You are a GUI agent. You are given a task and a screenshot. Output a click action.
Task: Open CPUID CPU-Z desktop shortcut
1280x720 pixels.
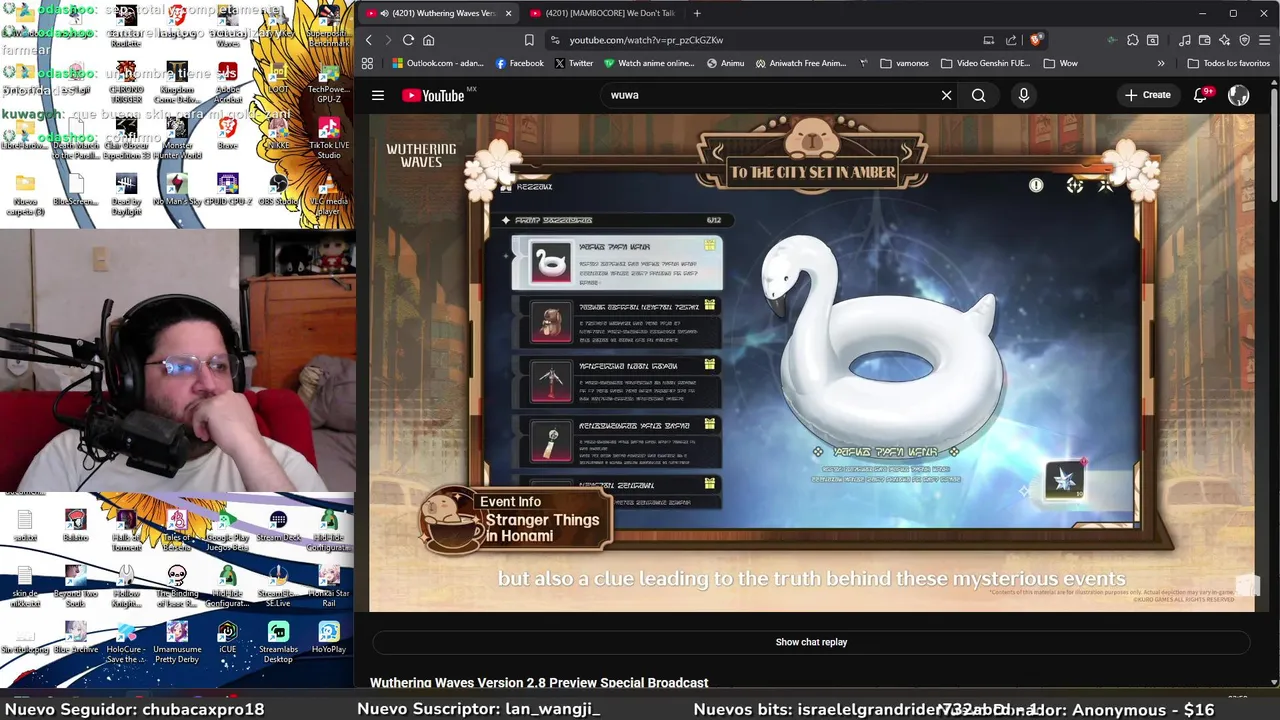(228, 187)
